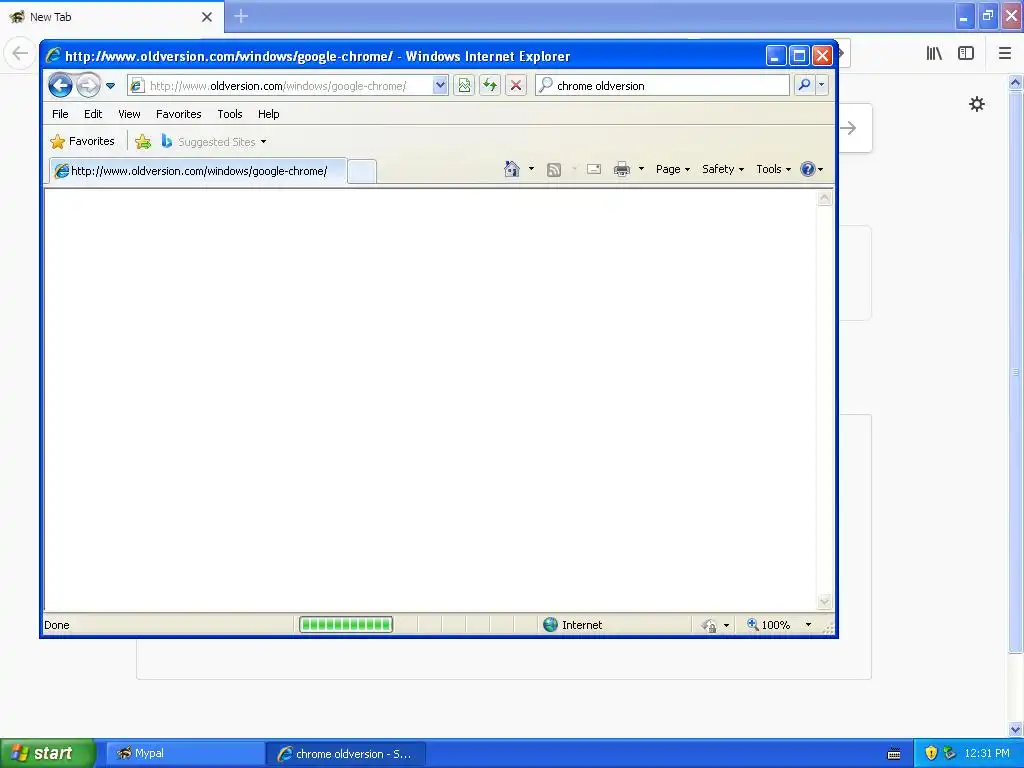Open a new tab in Mypal
Screen dimensions: 1024x768
241,16
